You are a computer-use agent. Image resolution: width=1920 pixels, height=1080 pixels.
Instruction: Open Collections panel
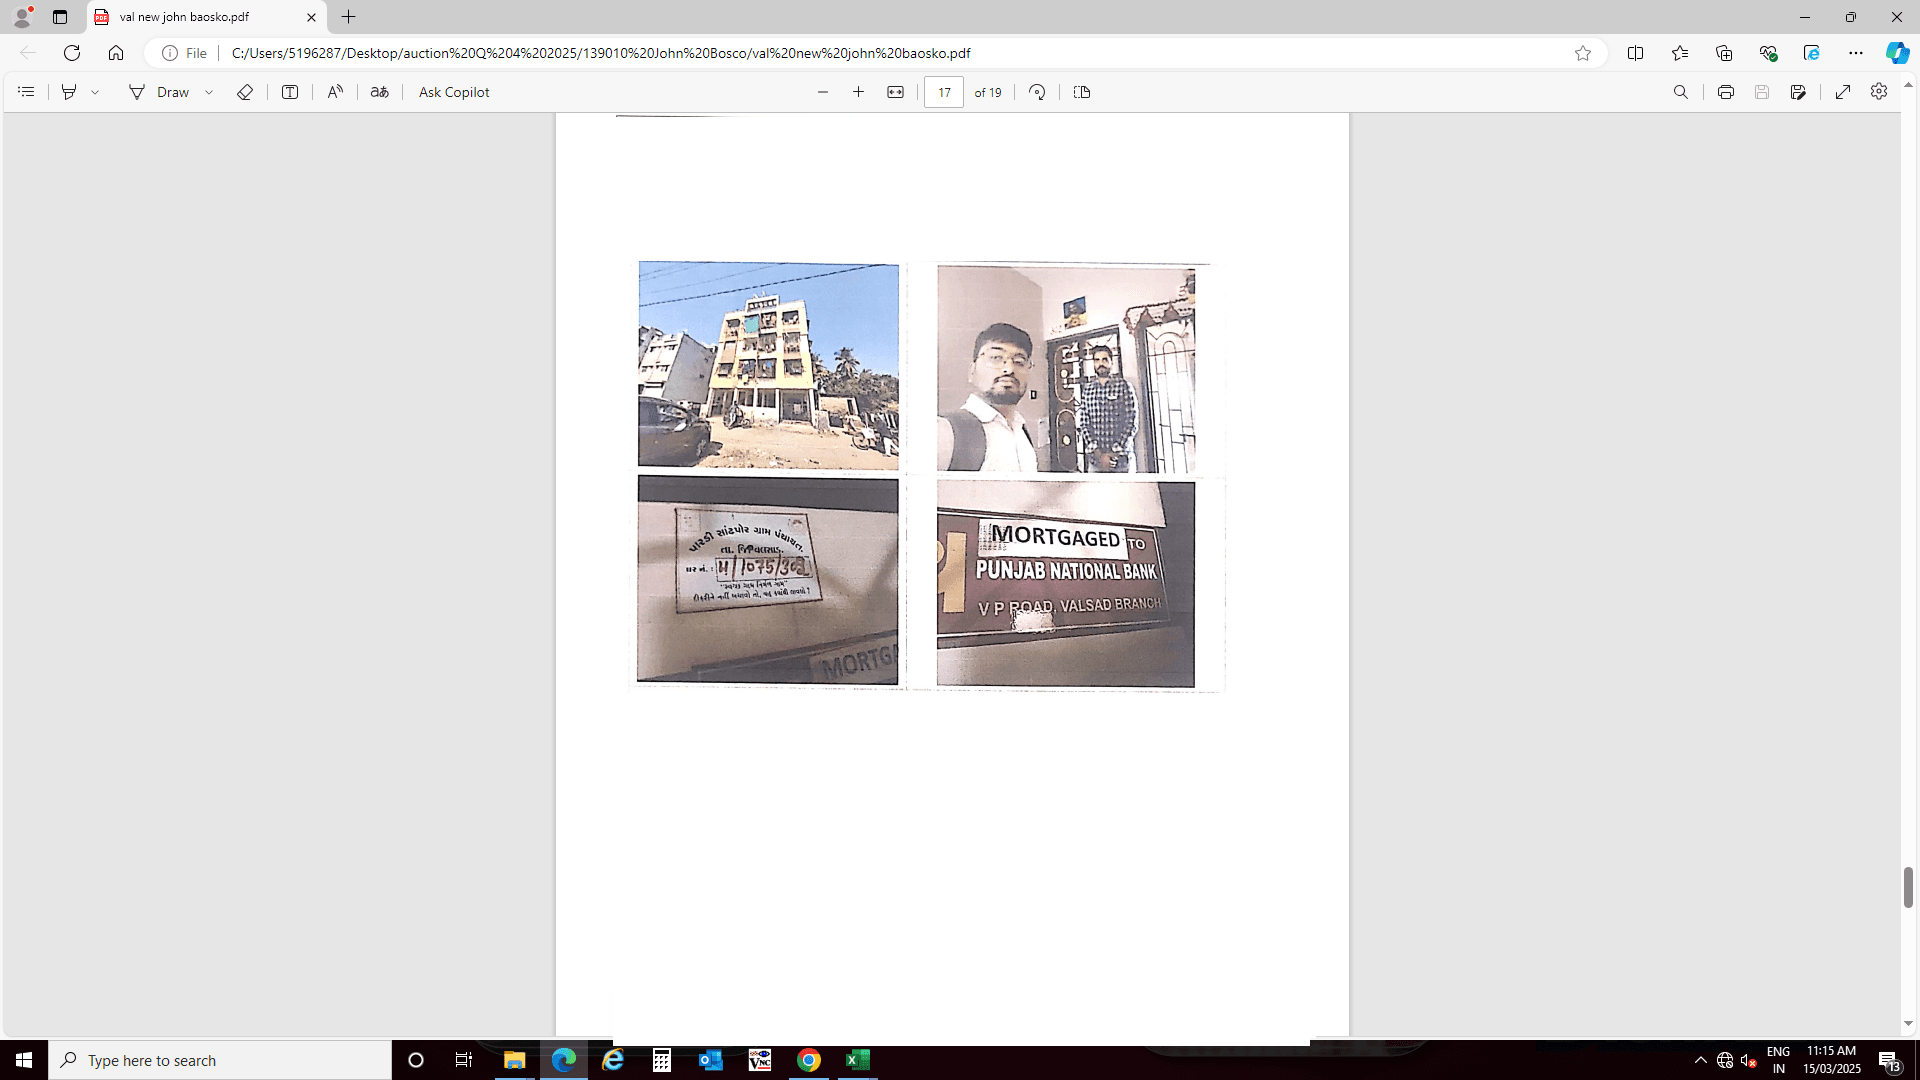[x=1724, y=53]
